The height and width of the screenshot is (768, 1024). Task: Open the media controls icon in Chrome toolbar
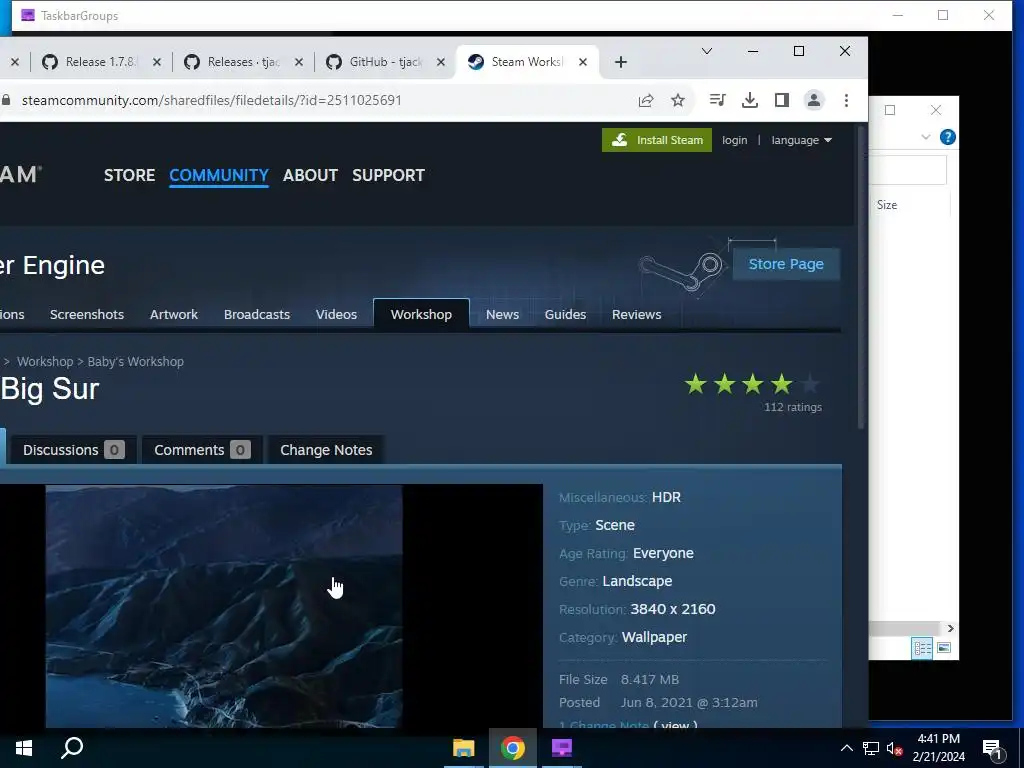[x=717, y=100]
